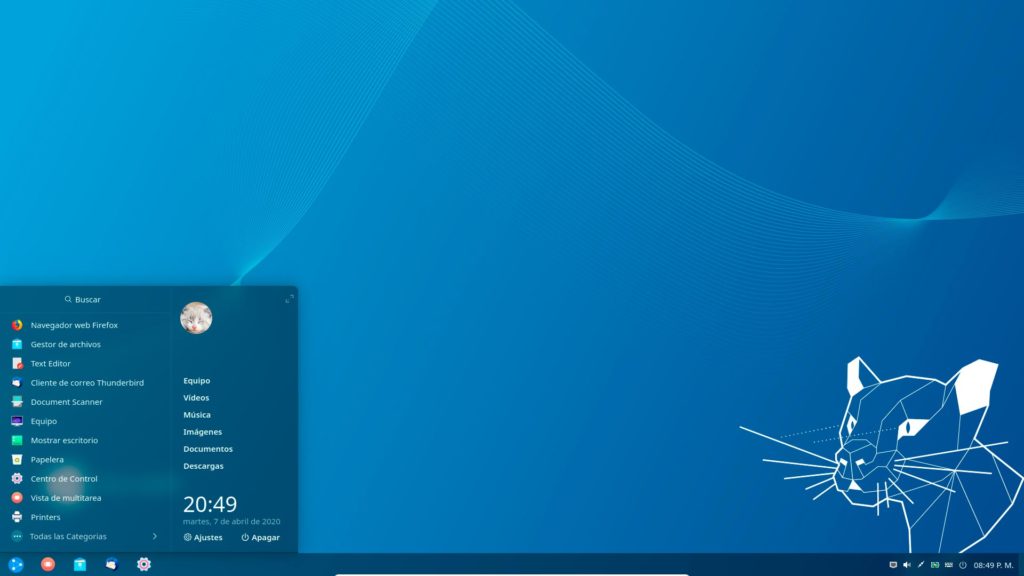Launch Thunderbird from the taskbar
1024x576 pixels.
(x=112, y=564)
